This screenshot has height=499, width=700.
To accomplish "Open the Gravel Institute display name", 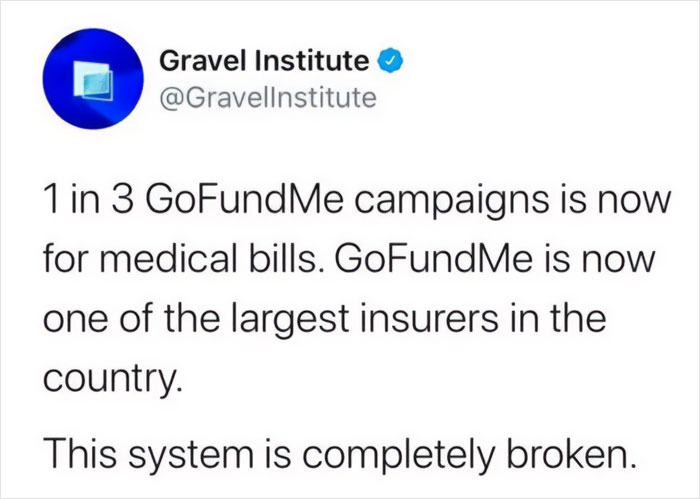I will [264, 61].
